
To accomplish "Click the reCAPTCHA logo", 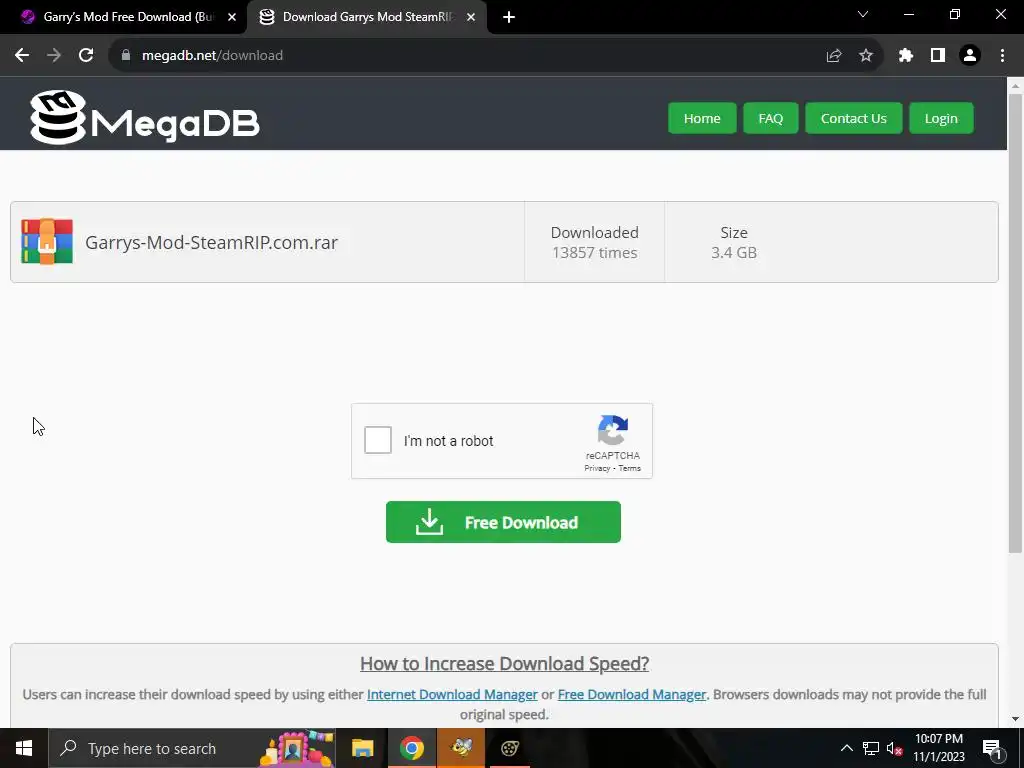I will pos(613,430).
